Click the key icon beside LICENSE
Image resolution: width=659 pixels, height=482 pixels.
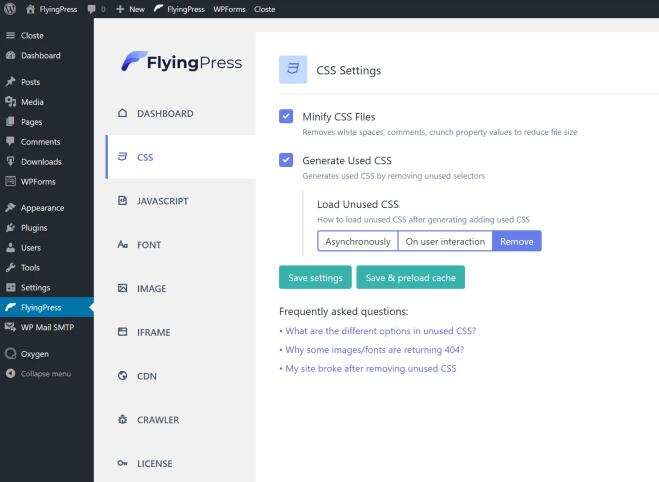coord(122,463)
